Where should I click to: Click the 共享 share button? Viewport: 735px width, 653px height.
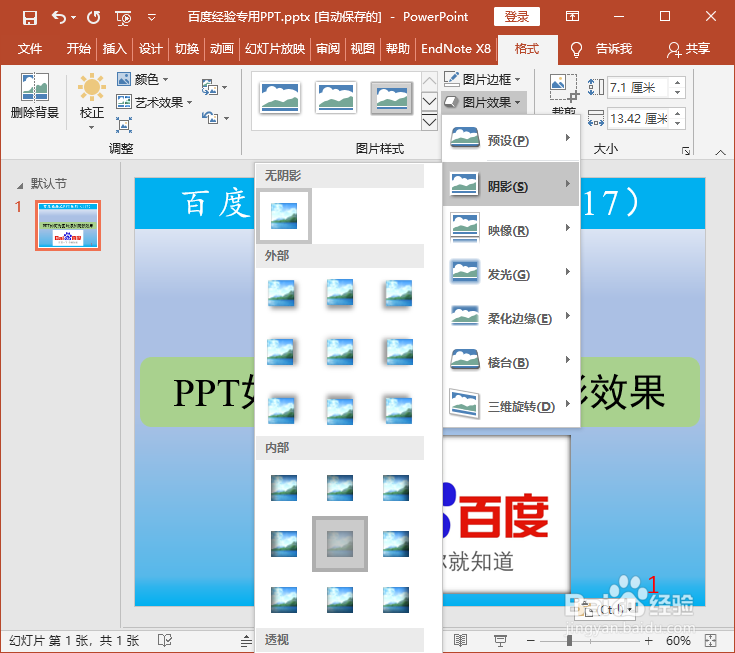click(689, 48)
